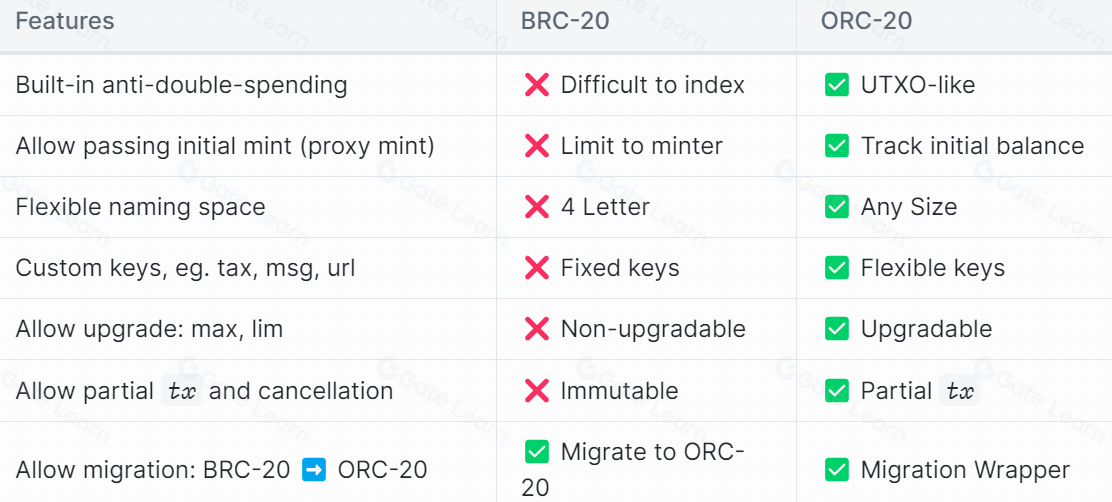
Task: Click the Flexible naming space row label
Action: click(140, 207)
